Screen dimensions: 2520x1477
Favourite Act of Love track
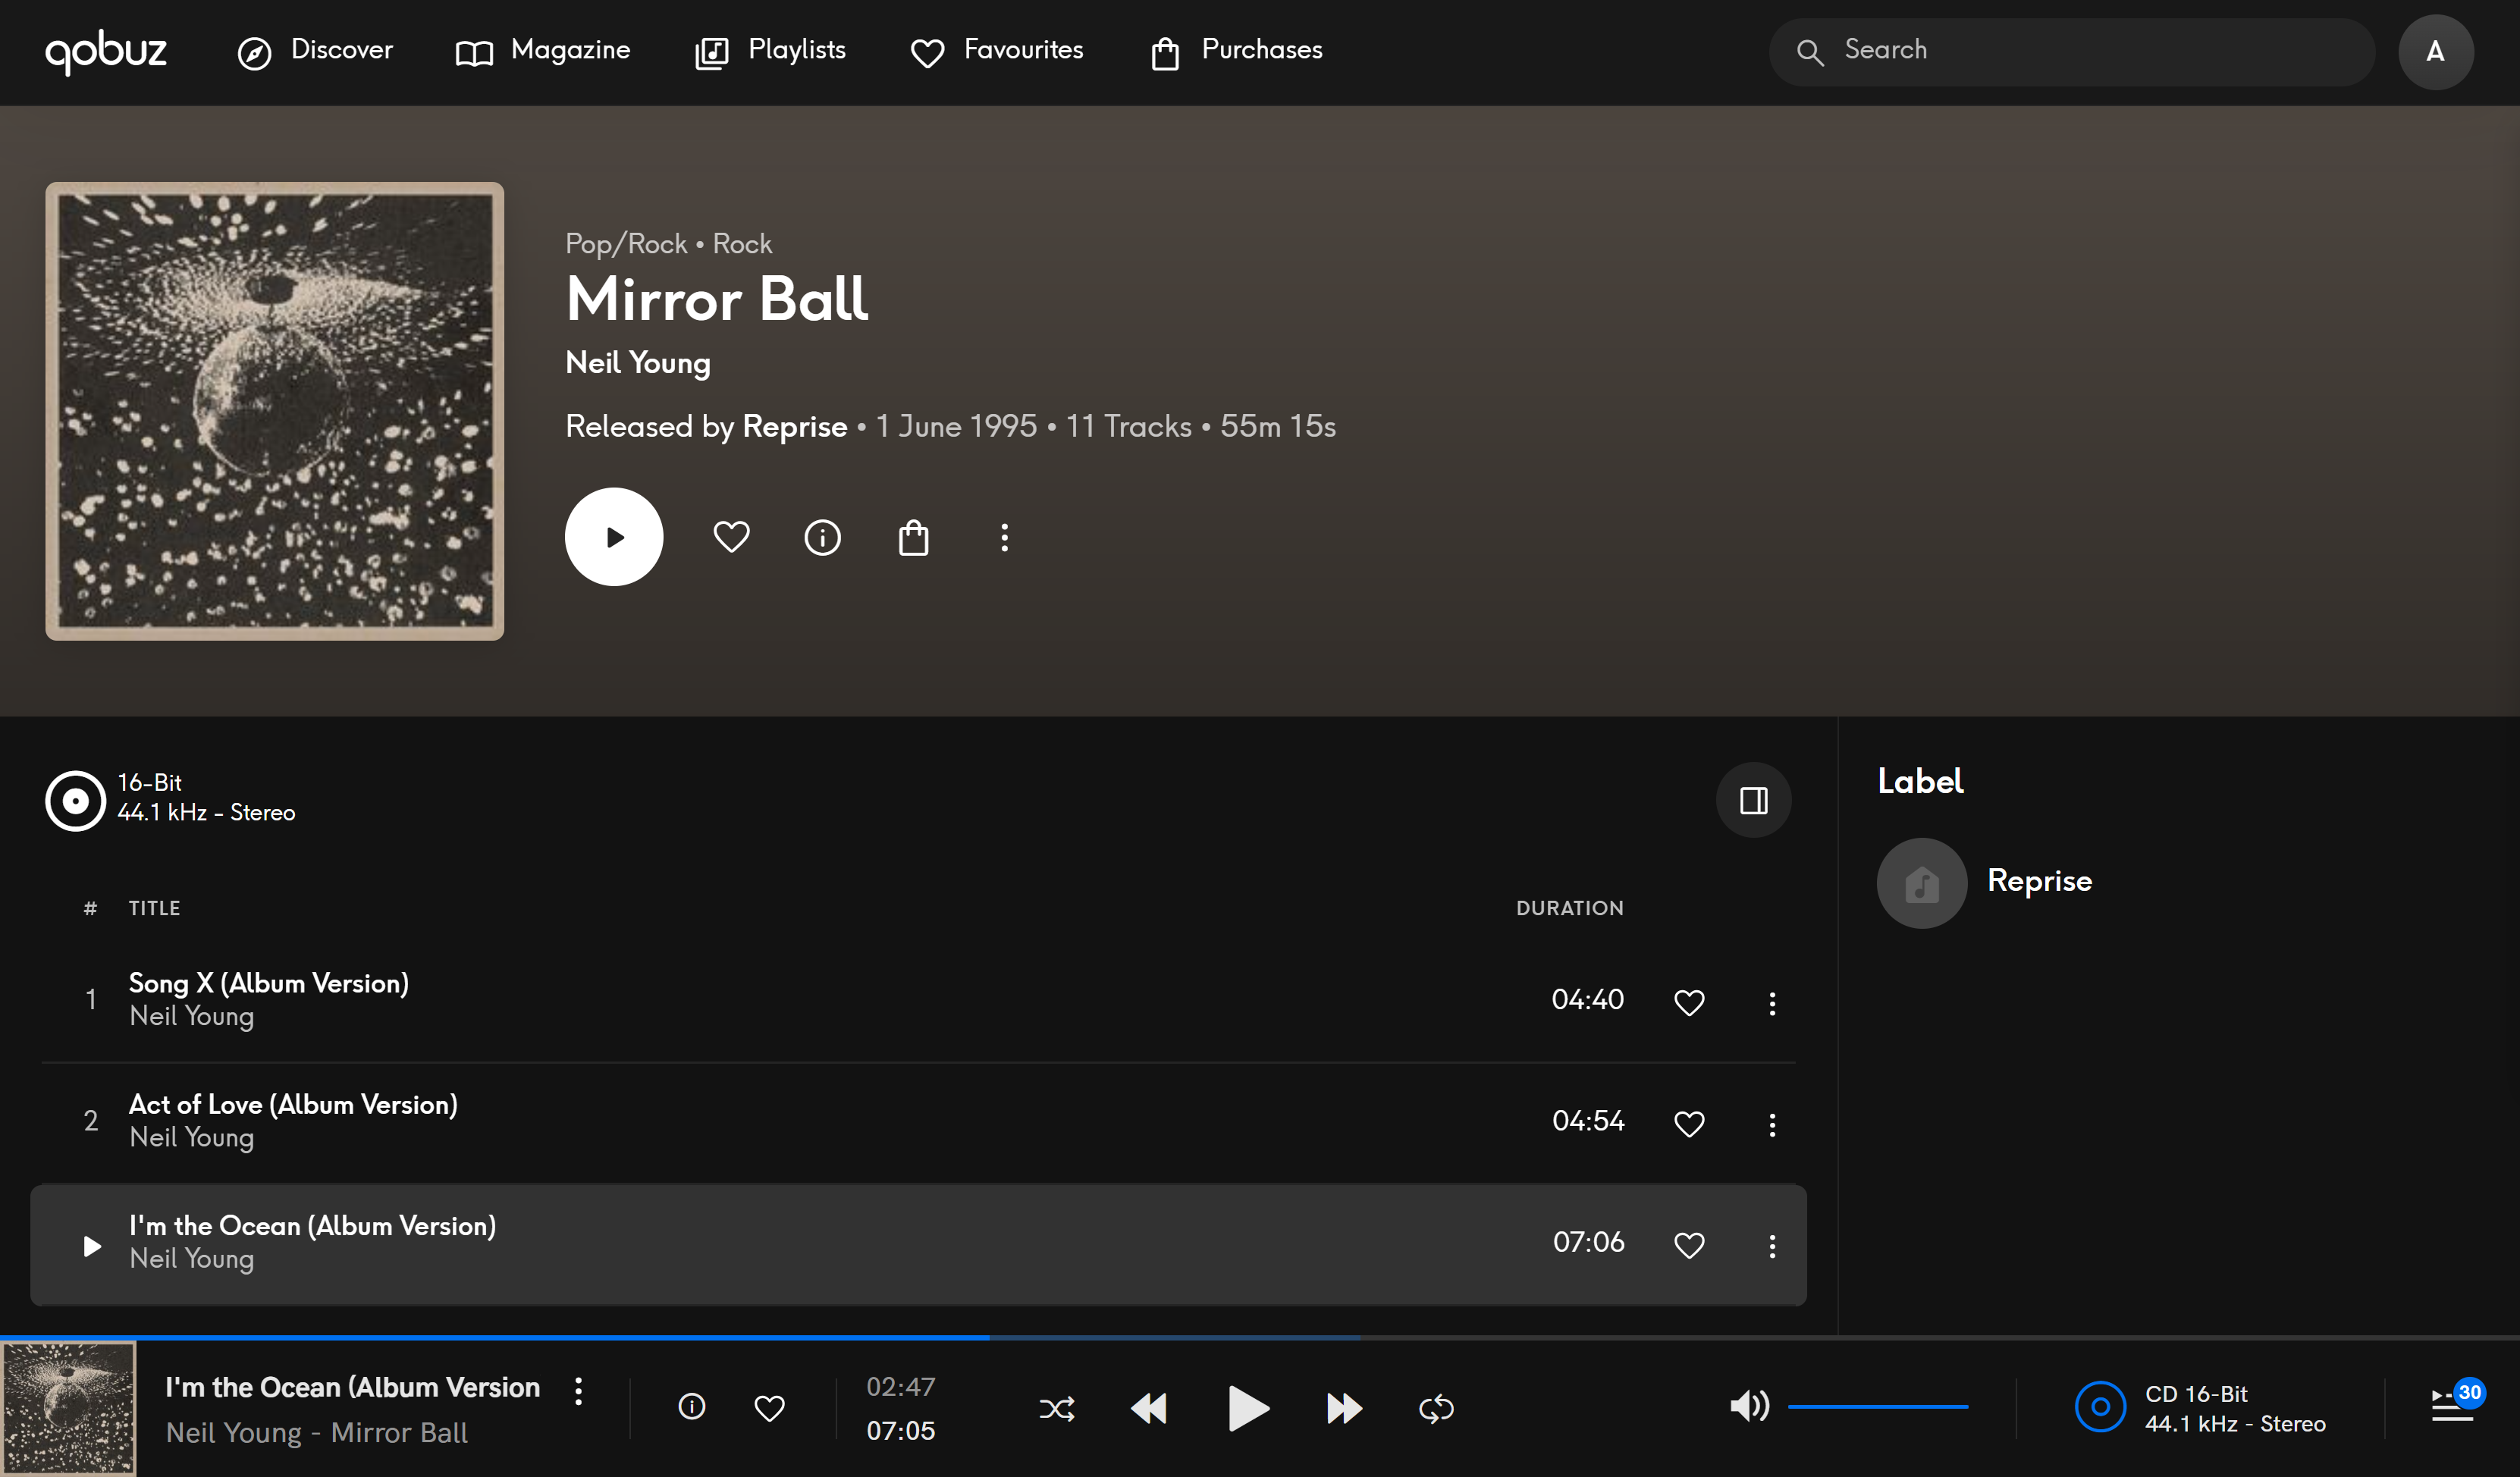click(x=1689, y=1124)
